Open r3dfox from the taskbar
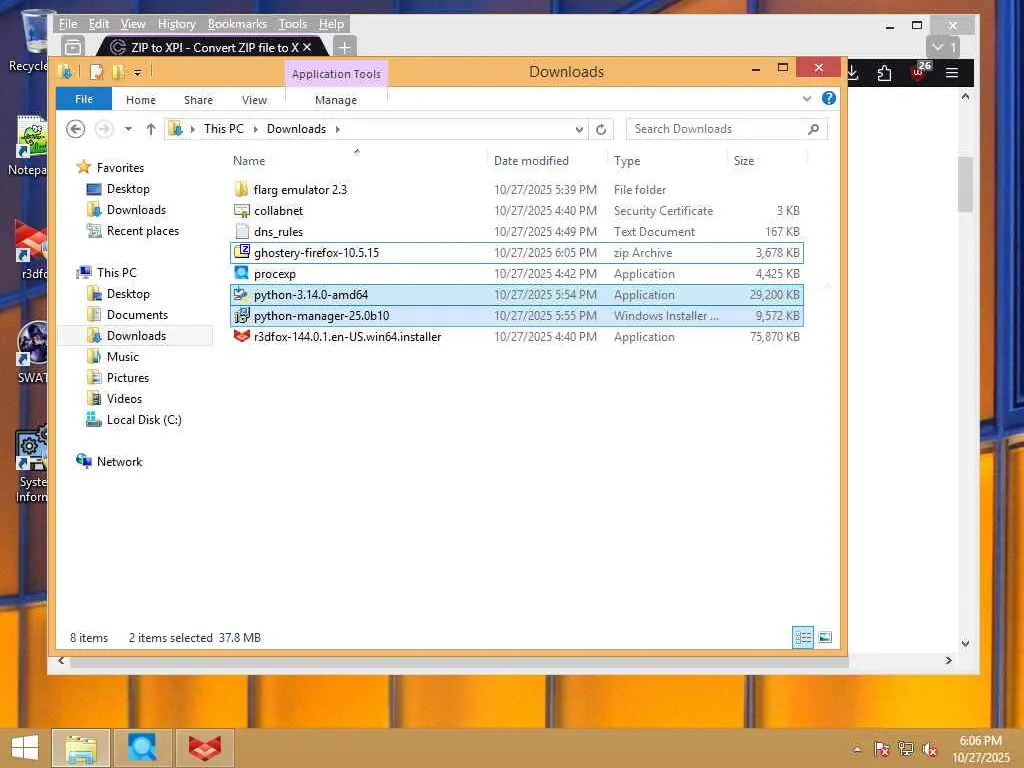1024x768 pixels. click(x=204, y=748)
